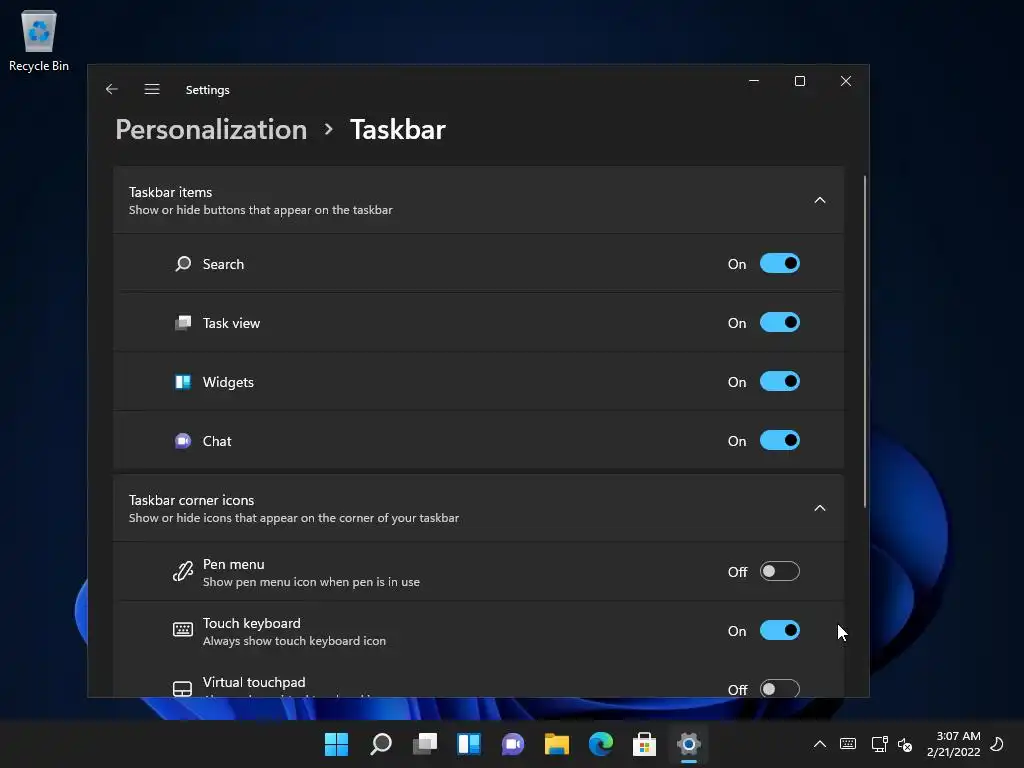Click the 'Taskbar' page heading
Image resolution: width=1024 pixels, height=768 pixels.
(398, 129)
